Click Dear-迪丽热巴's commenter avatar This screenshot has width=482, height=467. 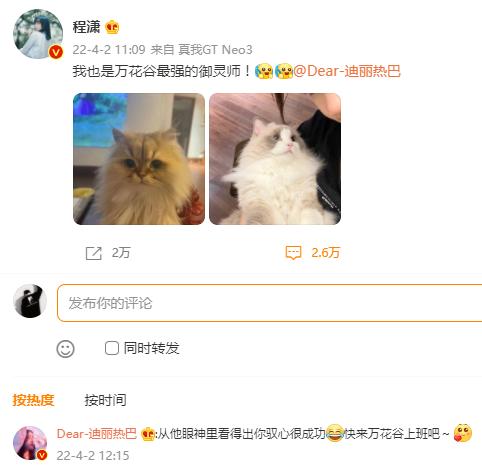[x=30, y=443]
